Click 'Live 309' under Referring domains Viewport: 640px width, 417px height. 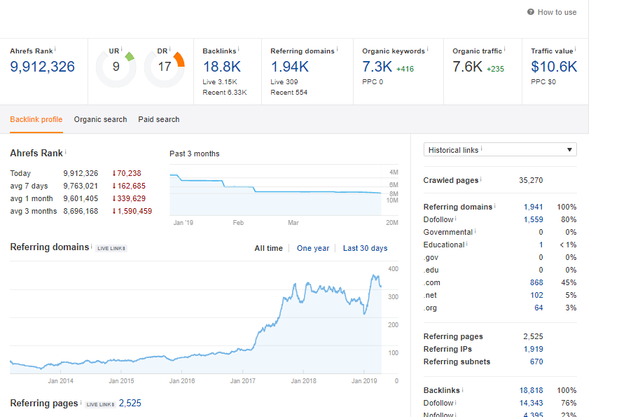284,82
